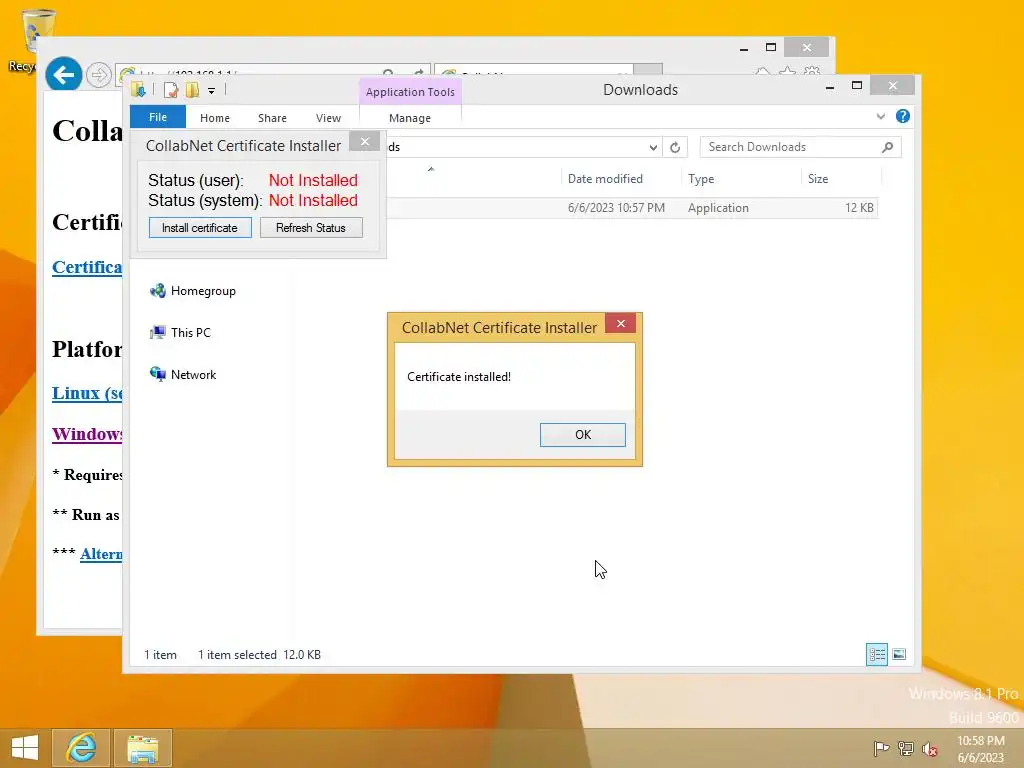Open network status icon in system tray
Screen dimensions: 1024x768
click(906, 748)
